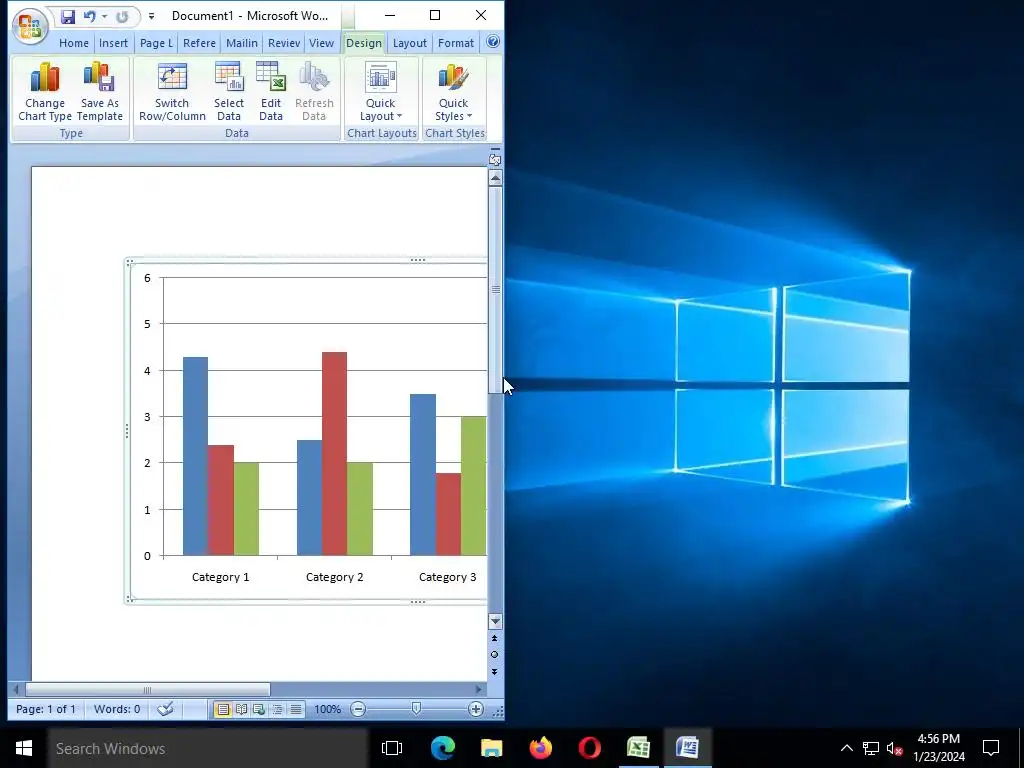Viewport: 1024px width, 768px height.
Task: Expand the Quick Layout gallery
Action: point(381,91)
